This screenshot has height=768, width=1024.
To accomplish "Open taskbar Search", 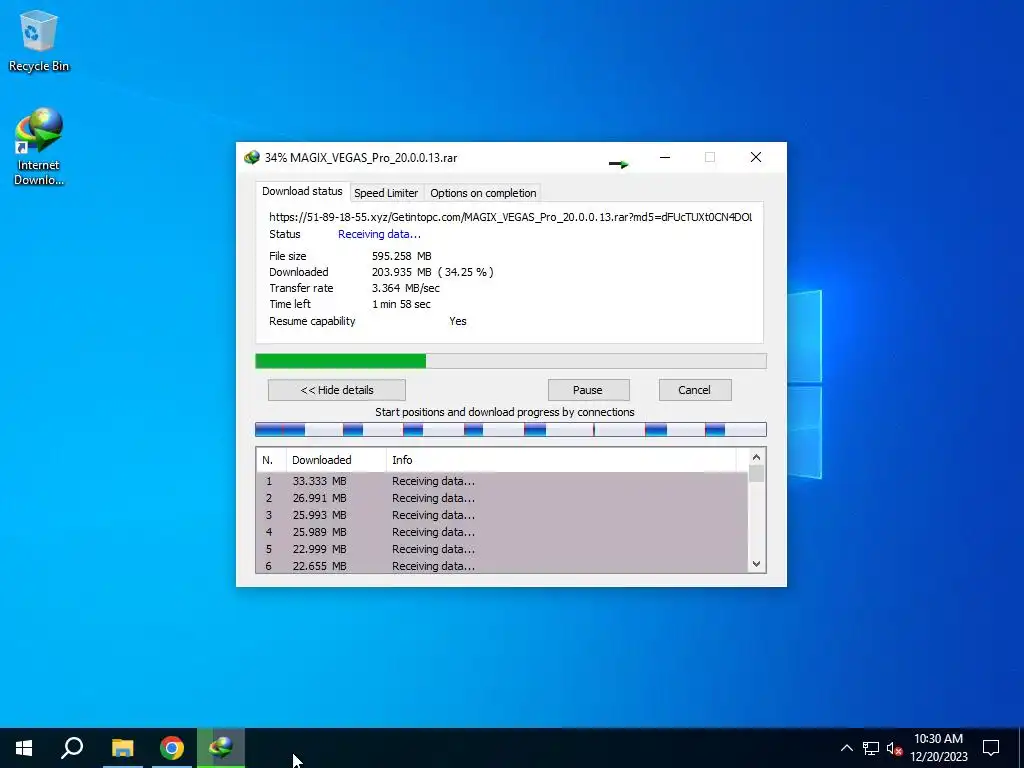I will point(72,748).
